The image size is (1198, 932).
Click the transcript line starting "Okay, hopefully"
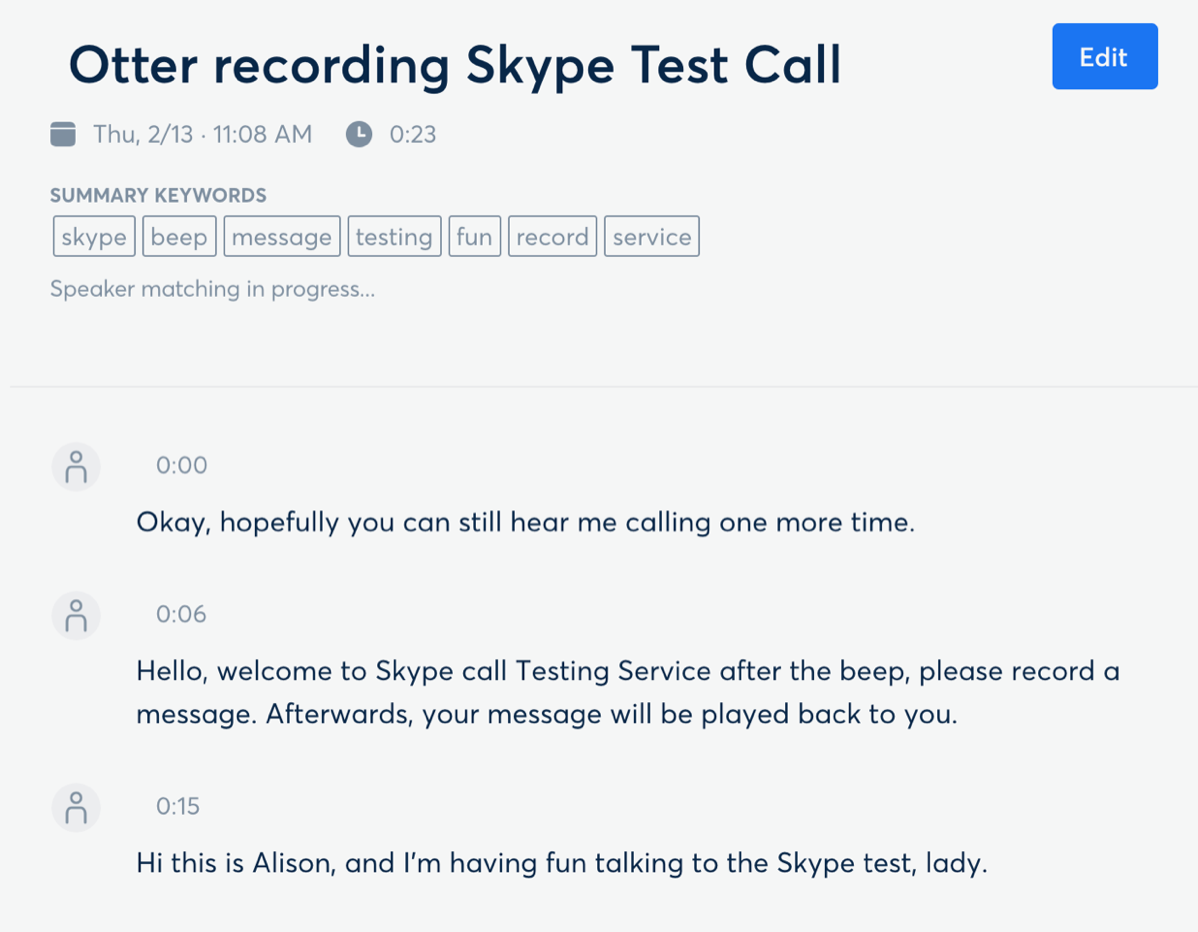click(525, 522)
